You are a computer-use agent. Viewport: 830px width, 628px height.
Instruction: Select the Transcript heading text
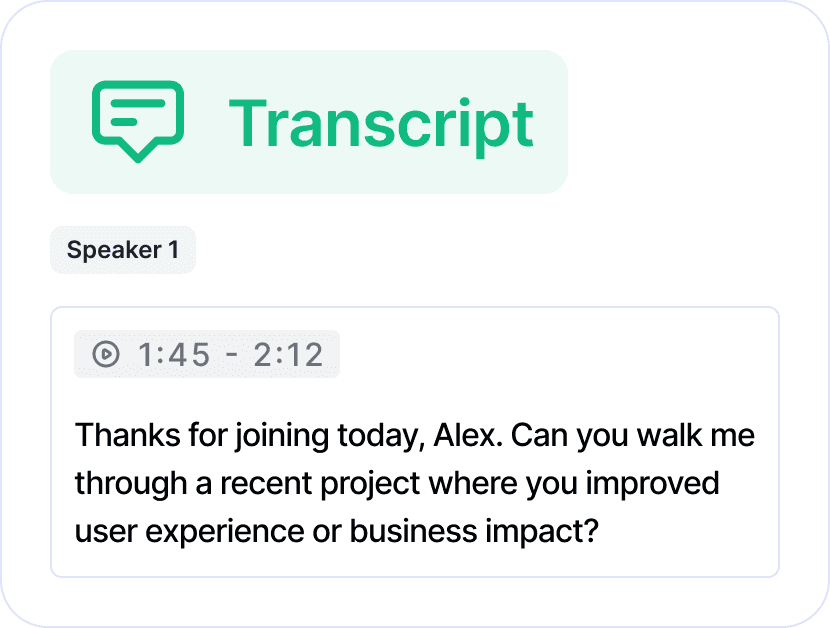[381, 124]
